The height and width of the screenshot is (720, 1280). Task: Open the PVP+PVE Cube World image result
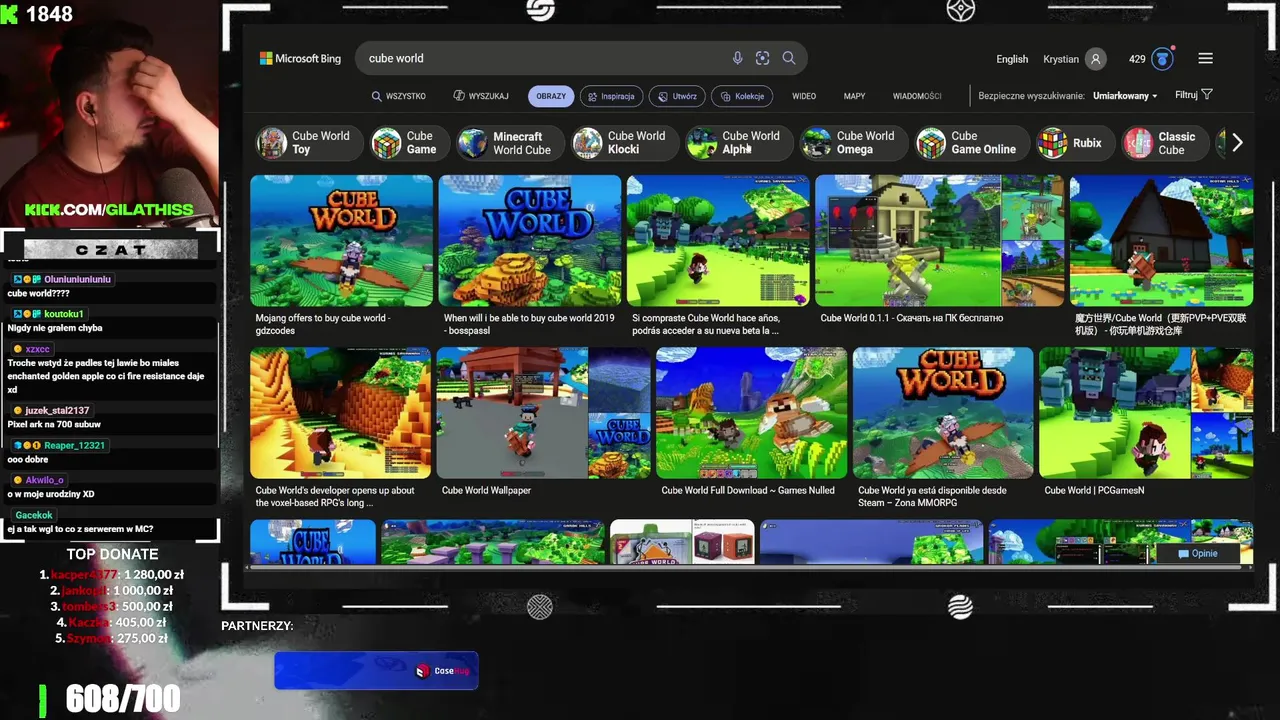(x=1161, y=241)
